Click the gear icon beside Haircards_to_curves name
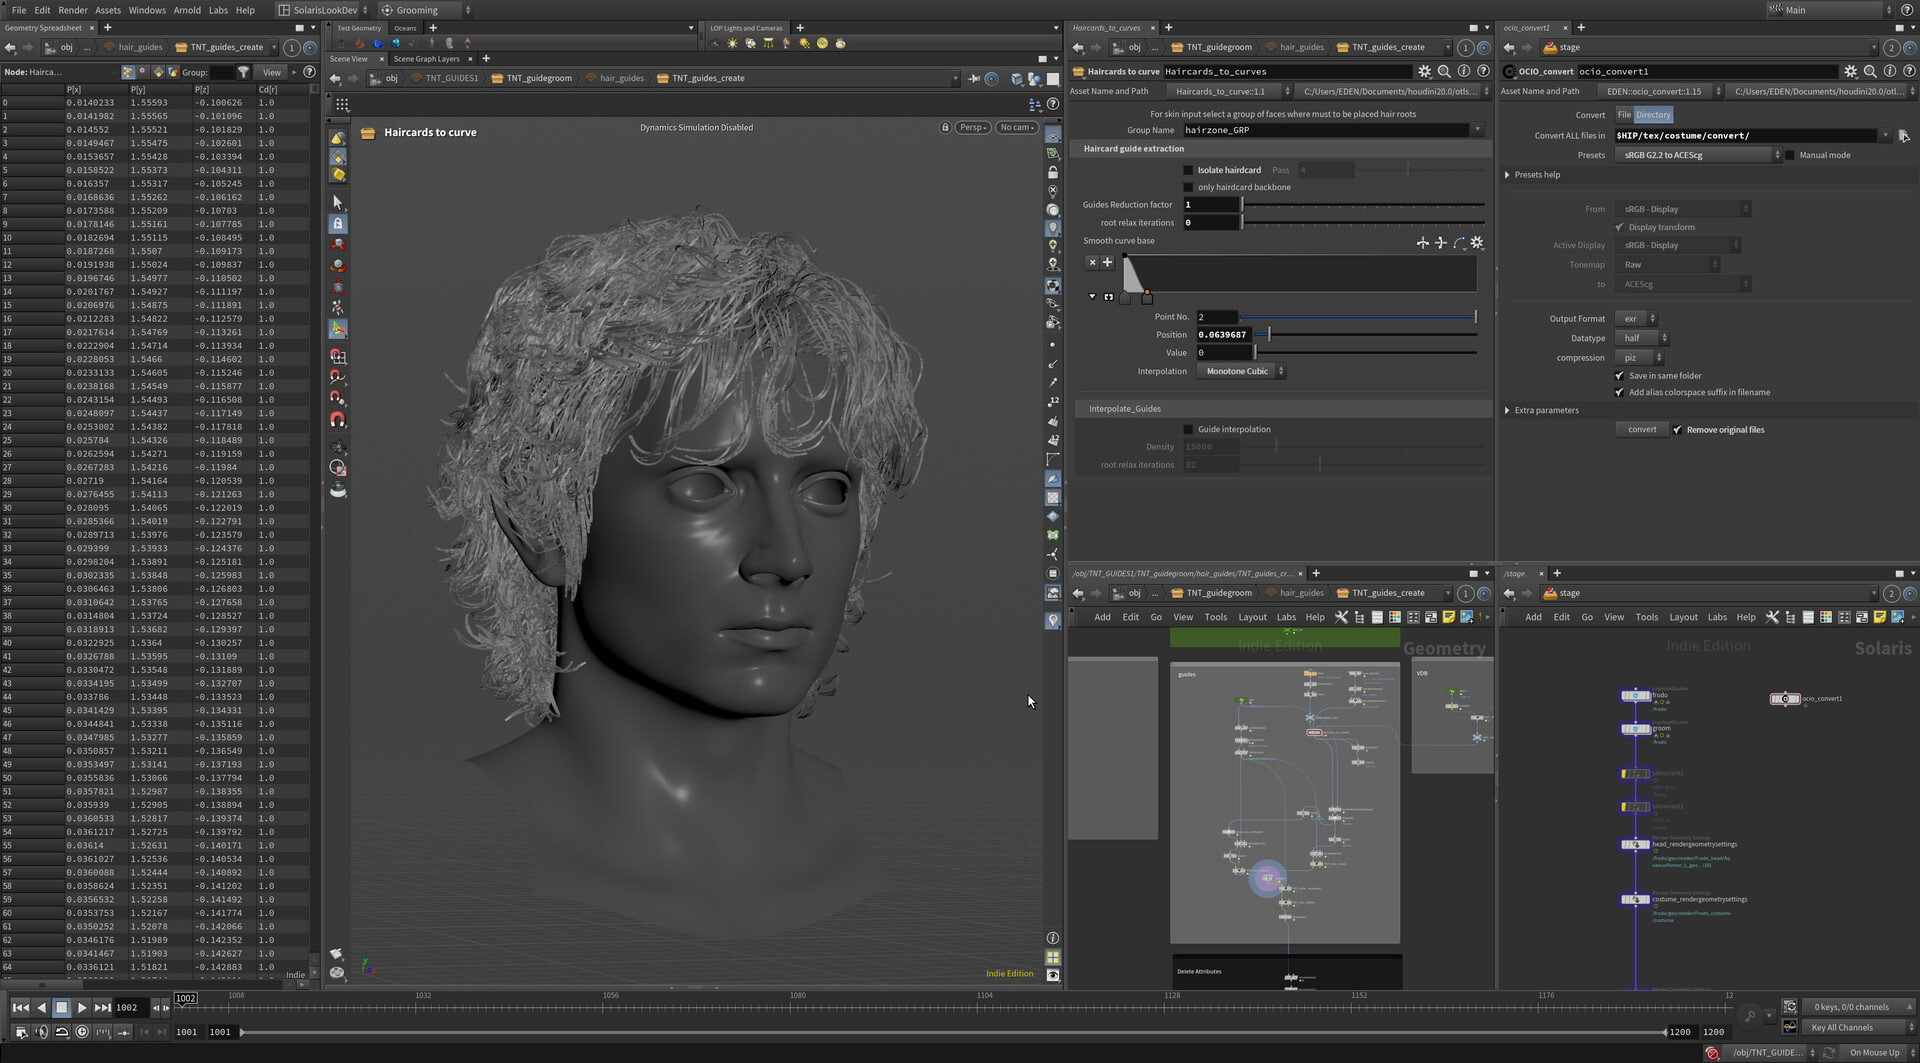 1424,72
